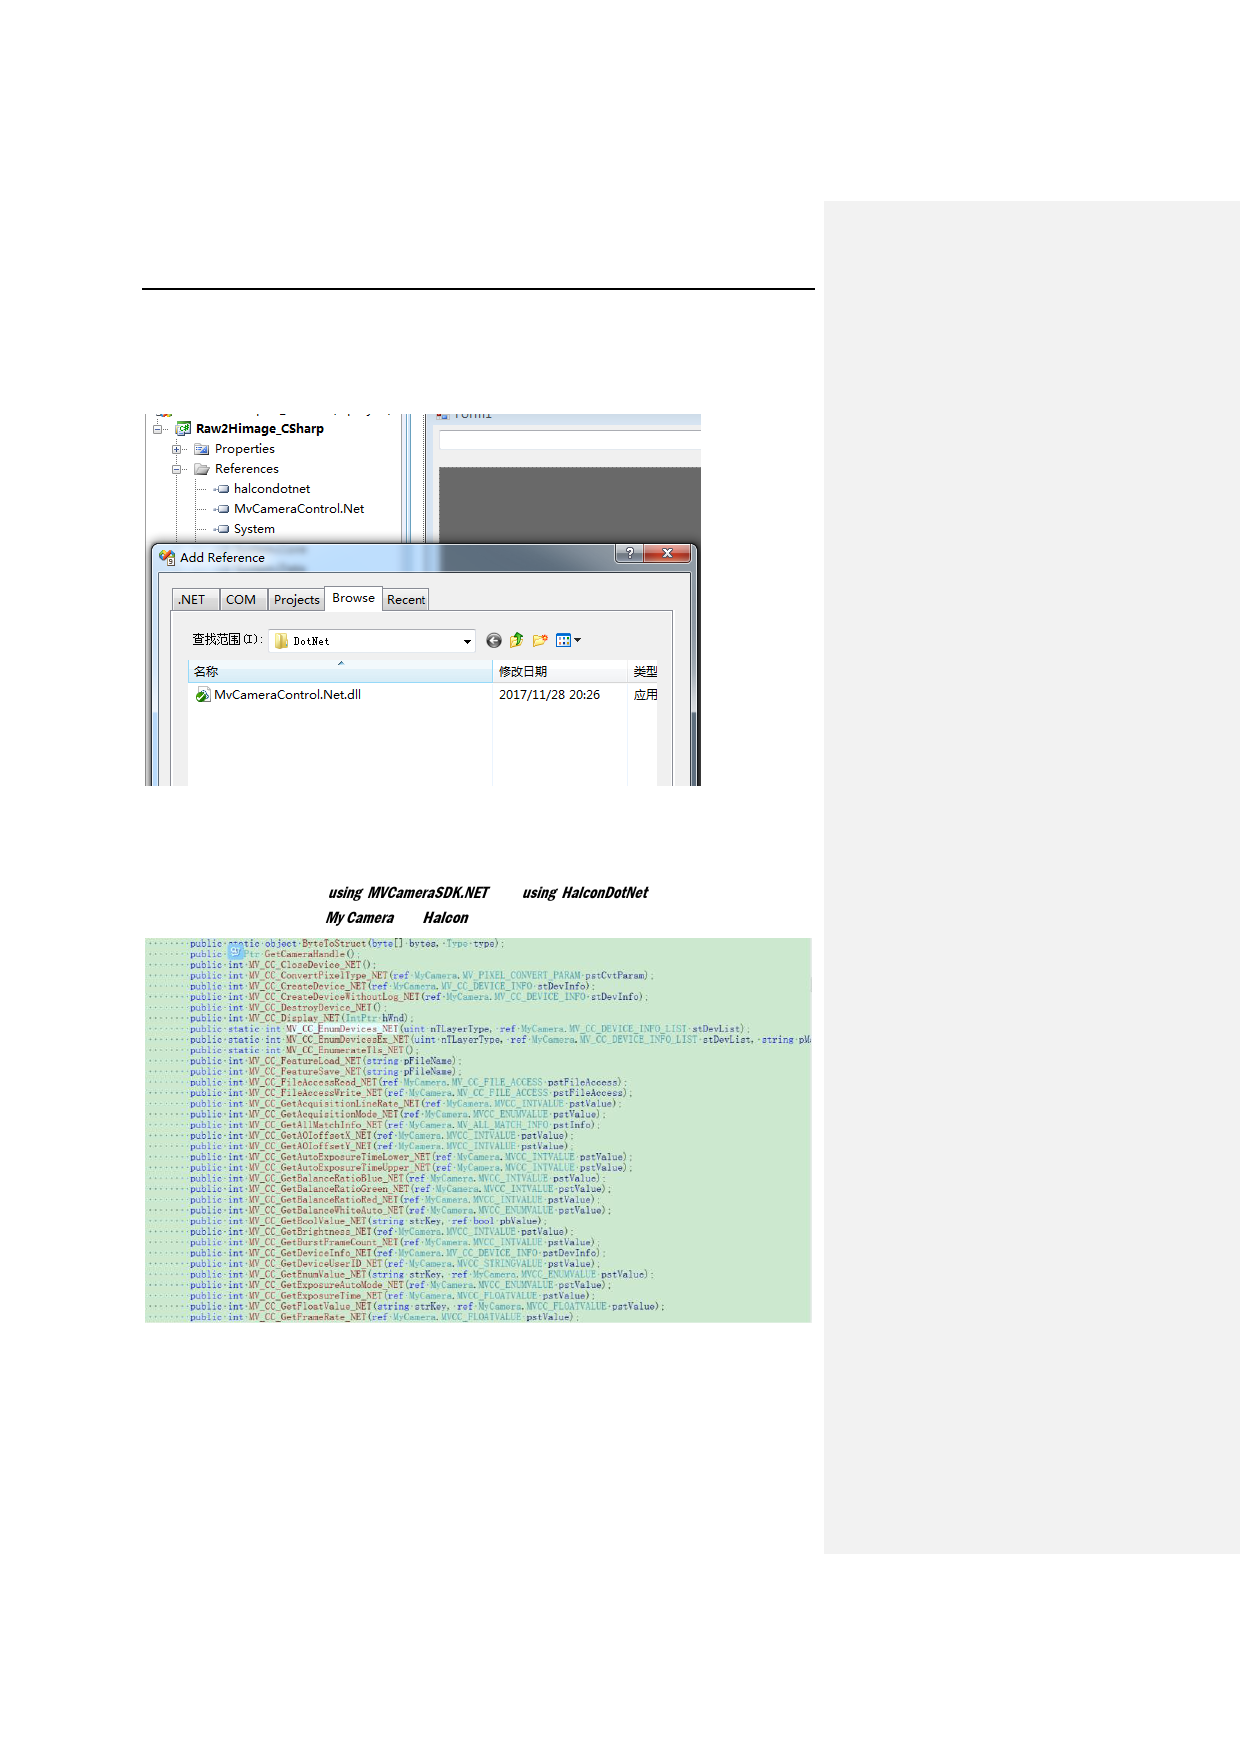1240x1754 pixels.
Task: Select the halcondotnet reference
Action: coord(272,489)
